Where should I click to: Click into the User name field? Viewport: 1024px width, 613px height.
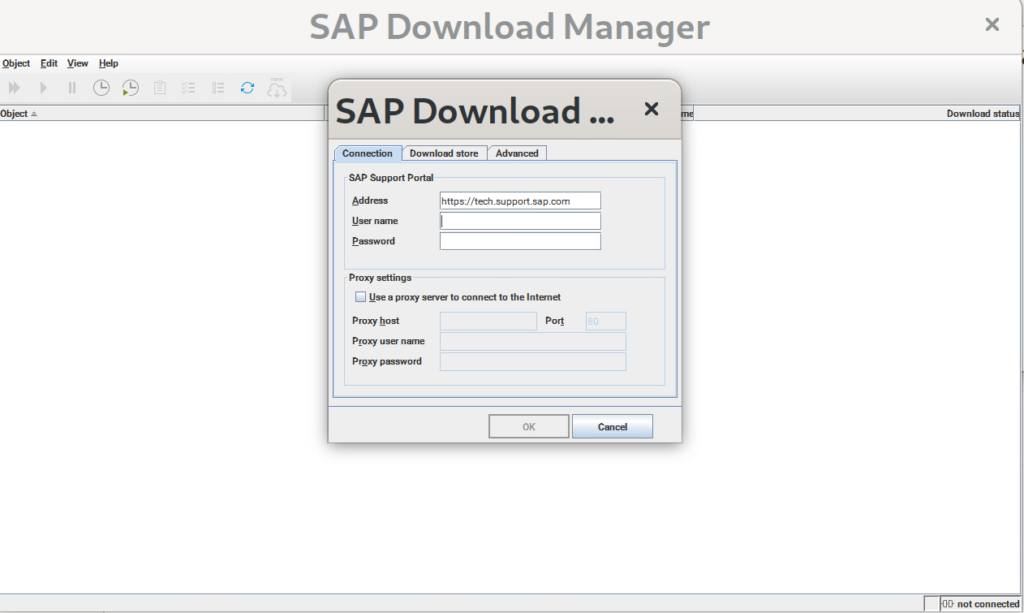click(x=520, y=221)
